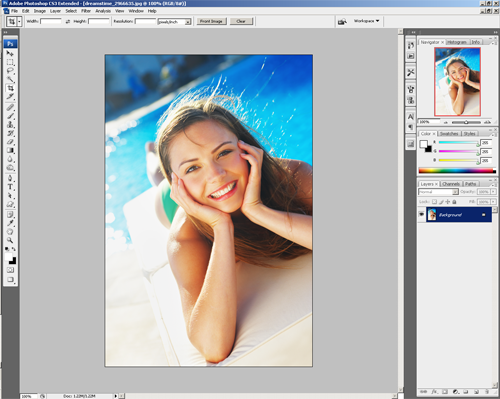Open the Paragraph panel icon
Screen dimensions: 500x399
pyautogui.click(x=411, y=127)
